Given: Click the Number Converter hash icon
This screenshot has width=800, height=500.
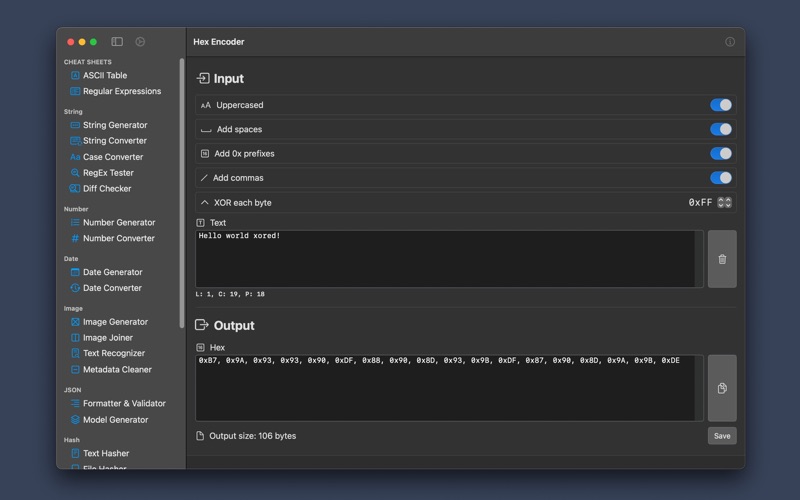Looking at the screenshot, I should tap(75, 238).
